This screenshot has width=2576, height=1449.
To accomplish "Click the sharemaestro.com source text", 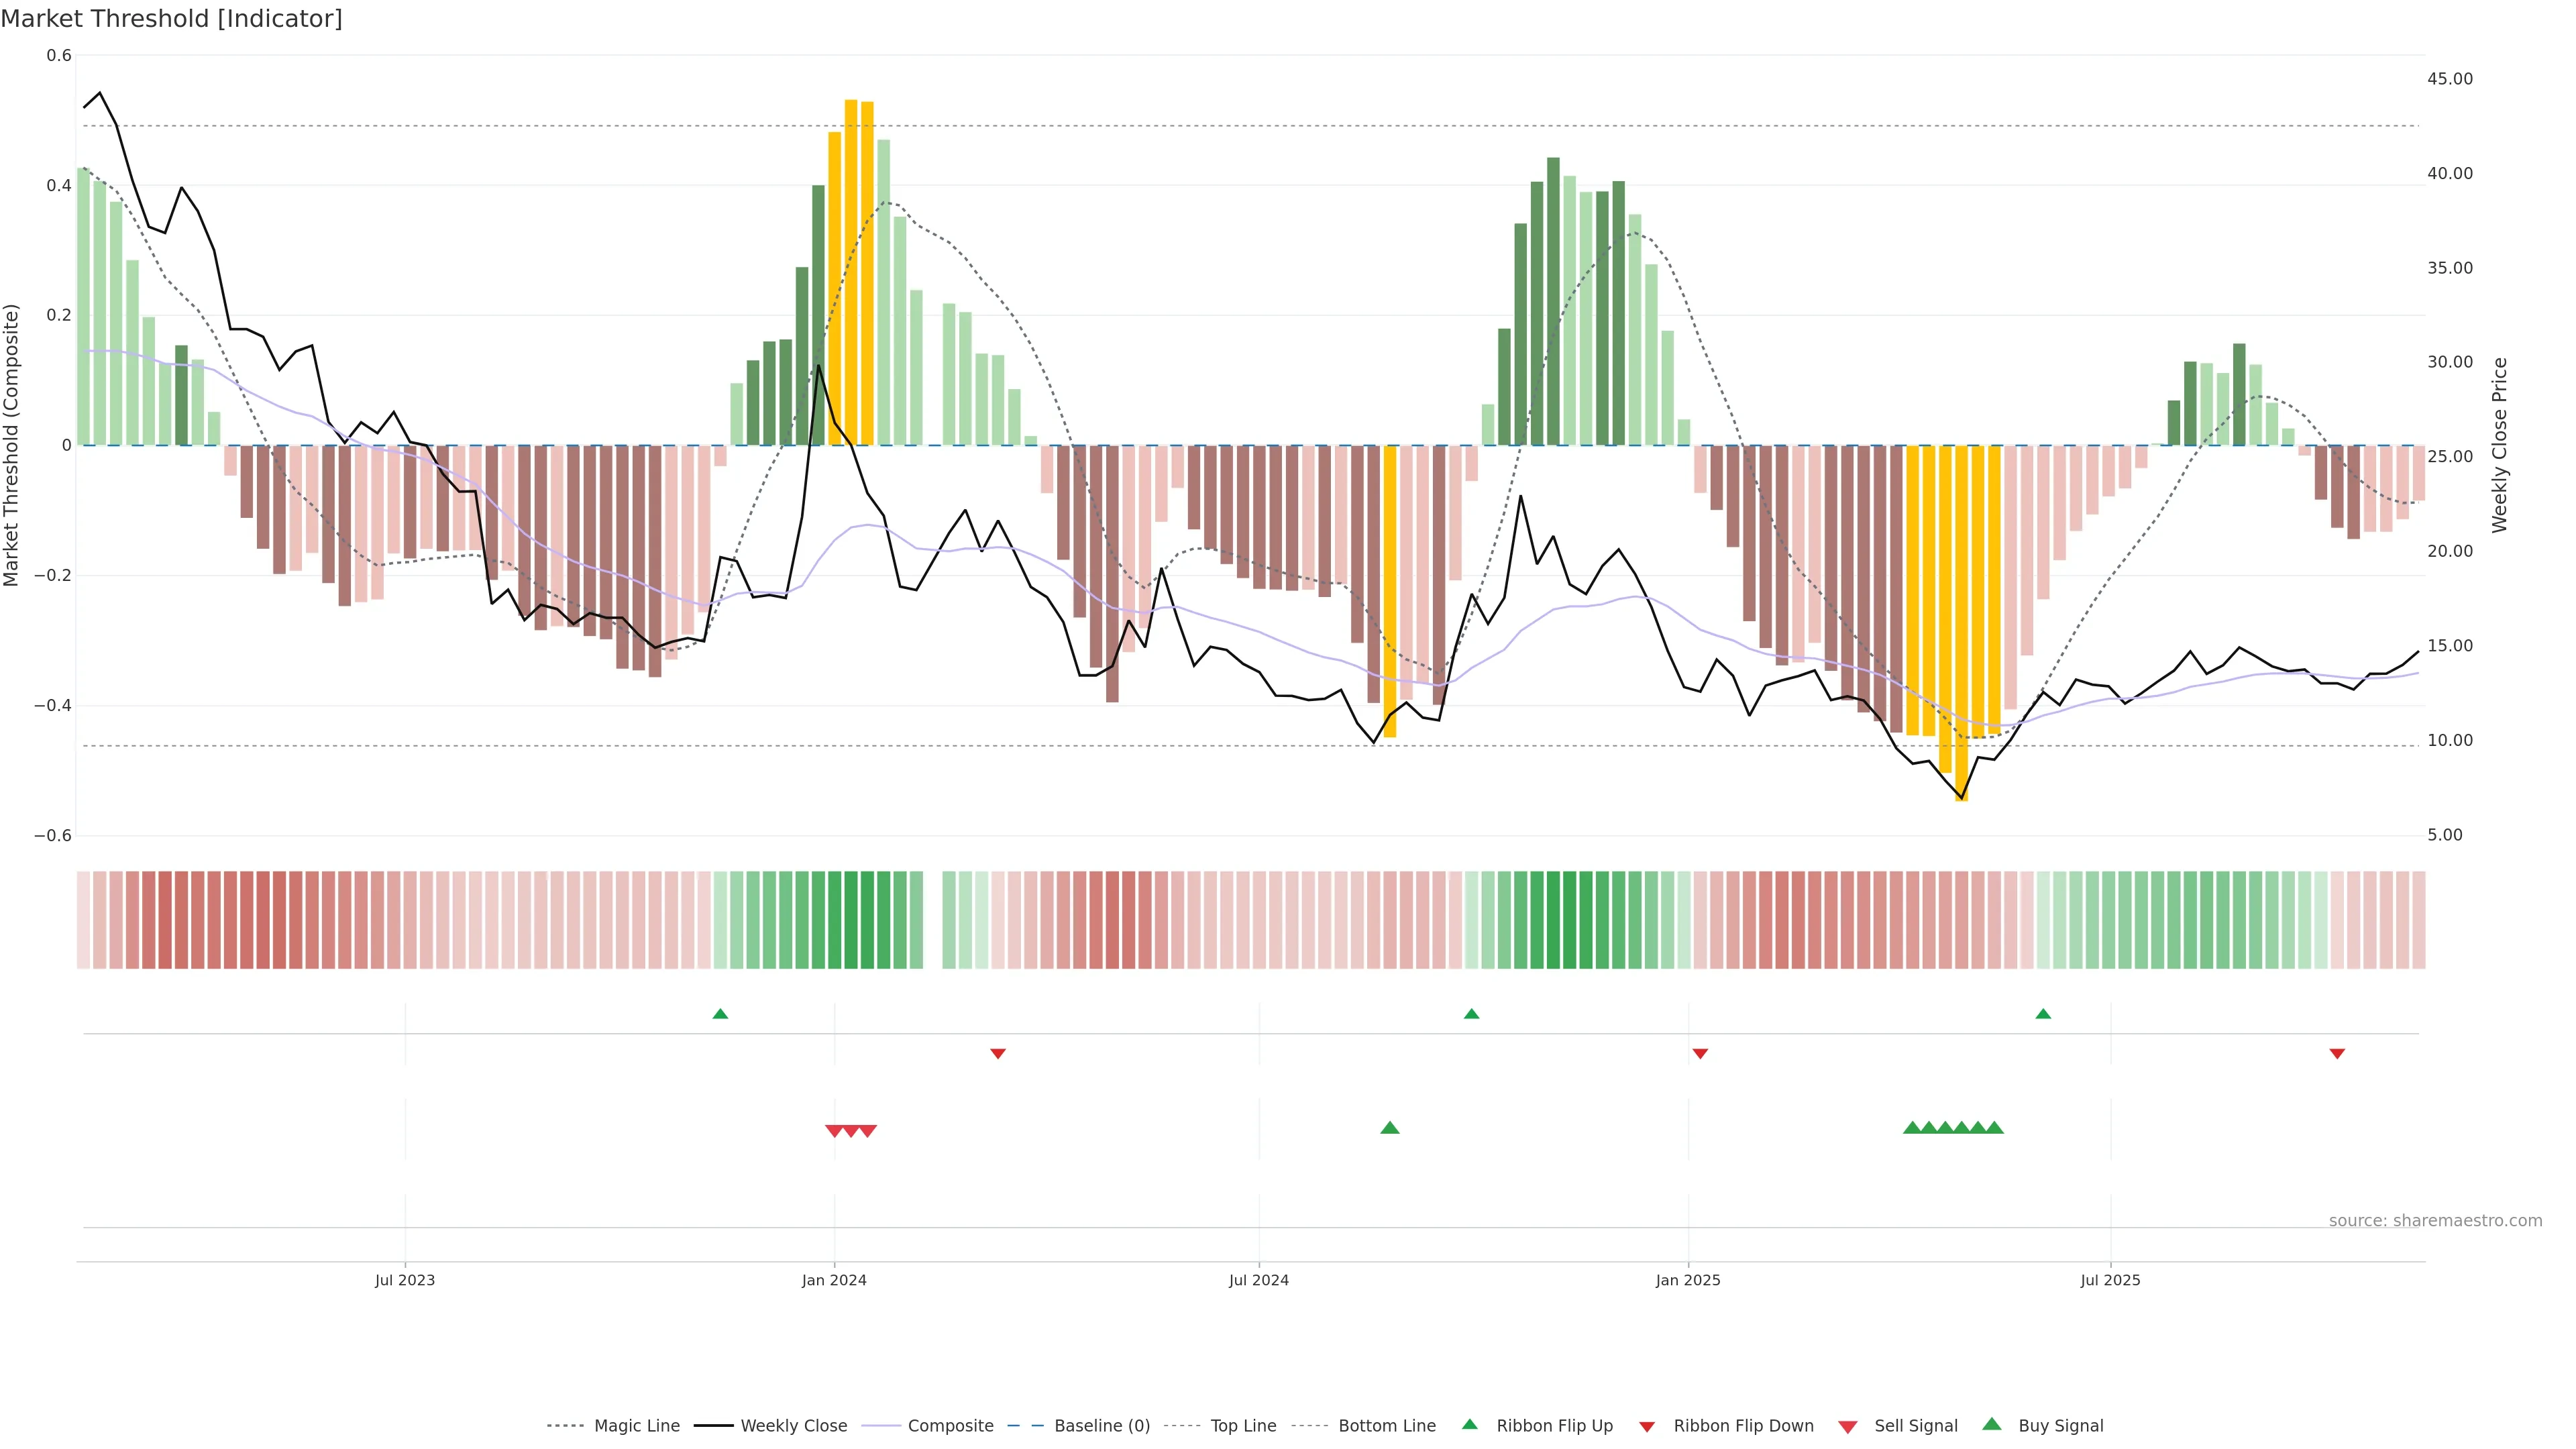I will tap(2435, 1220).
